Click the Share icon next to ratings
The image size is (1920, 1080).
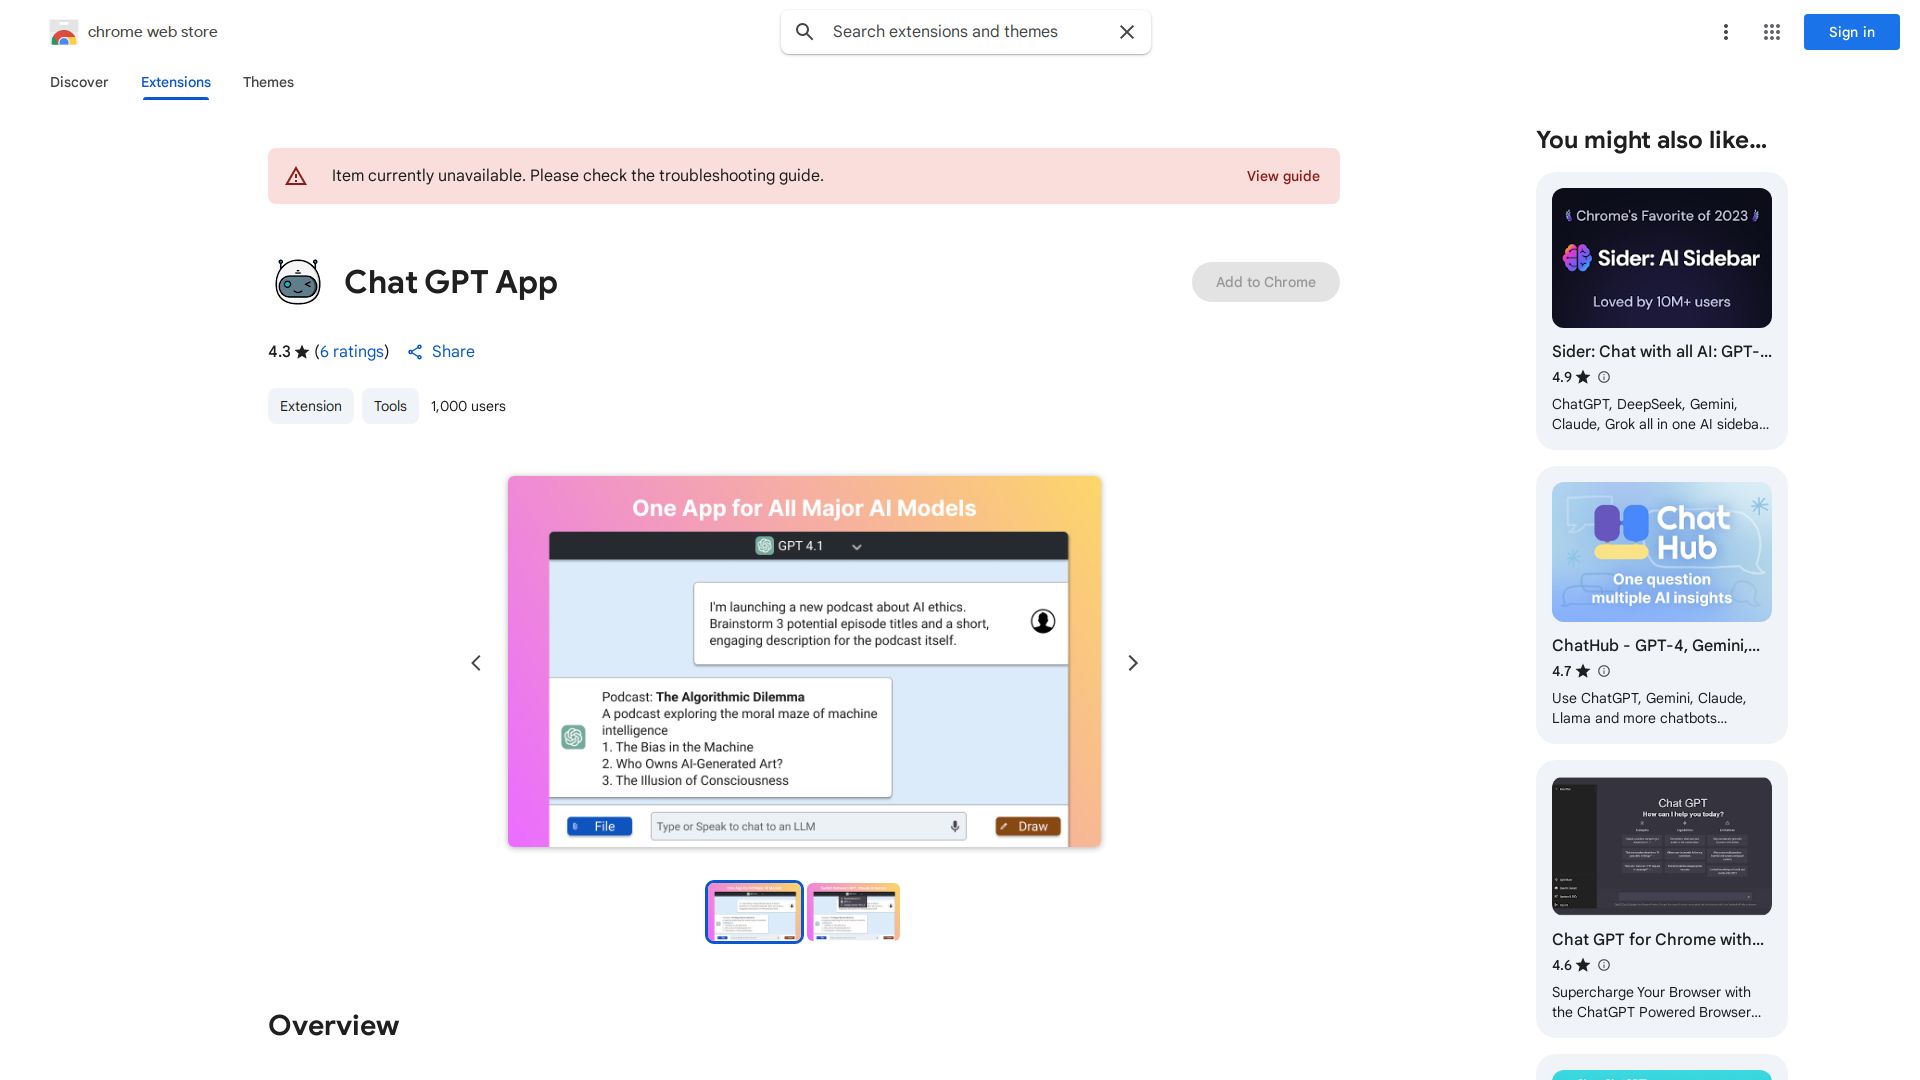[416, 352]
